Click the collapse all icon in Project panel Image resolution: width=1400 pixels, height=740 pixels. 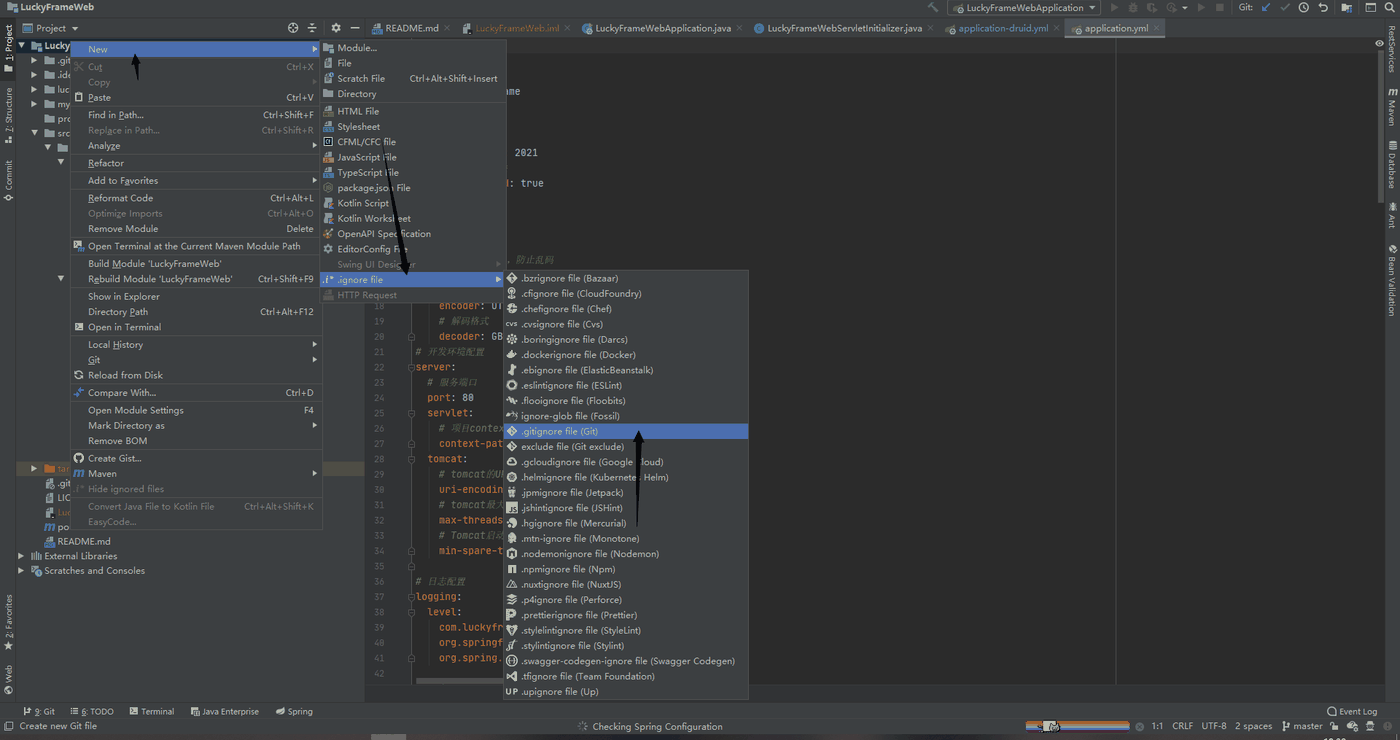pos(312,28)
